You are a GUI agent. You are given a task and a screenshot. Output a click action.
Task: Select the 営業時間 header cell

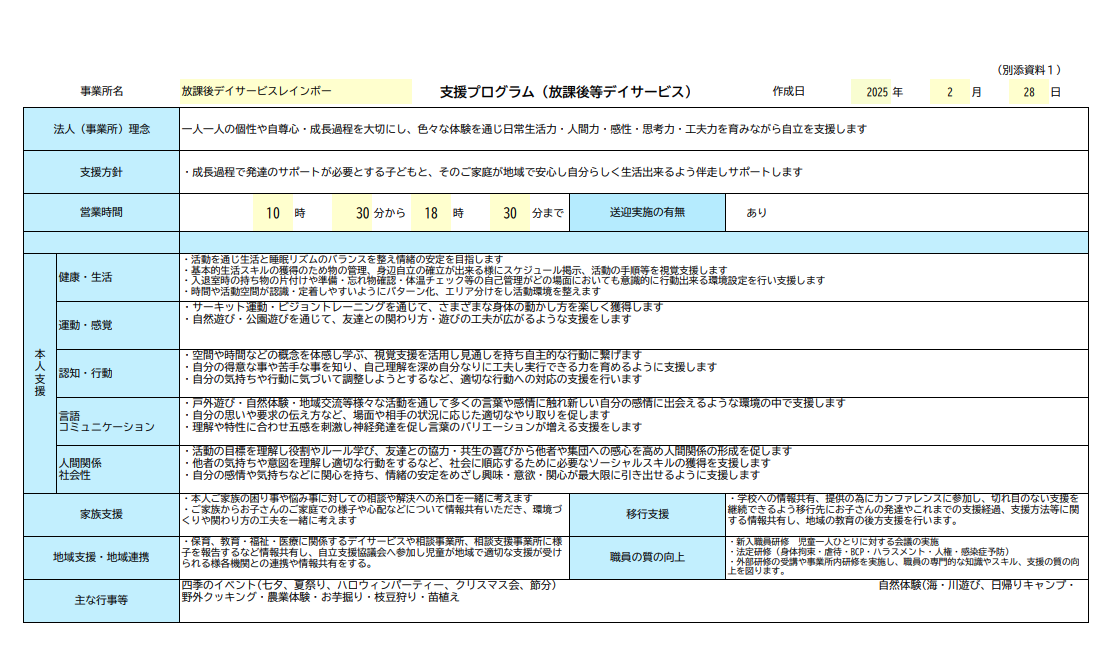pyautogui.click(x=101, y=212)
